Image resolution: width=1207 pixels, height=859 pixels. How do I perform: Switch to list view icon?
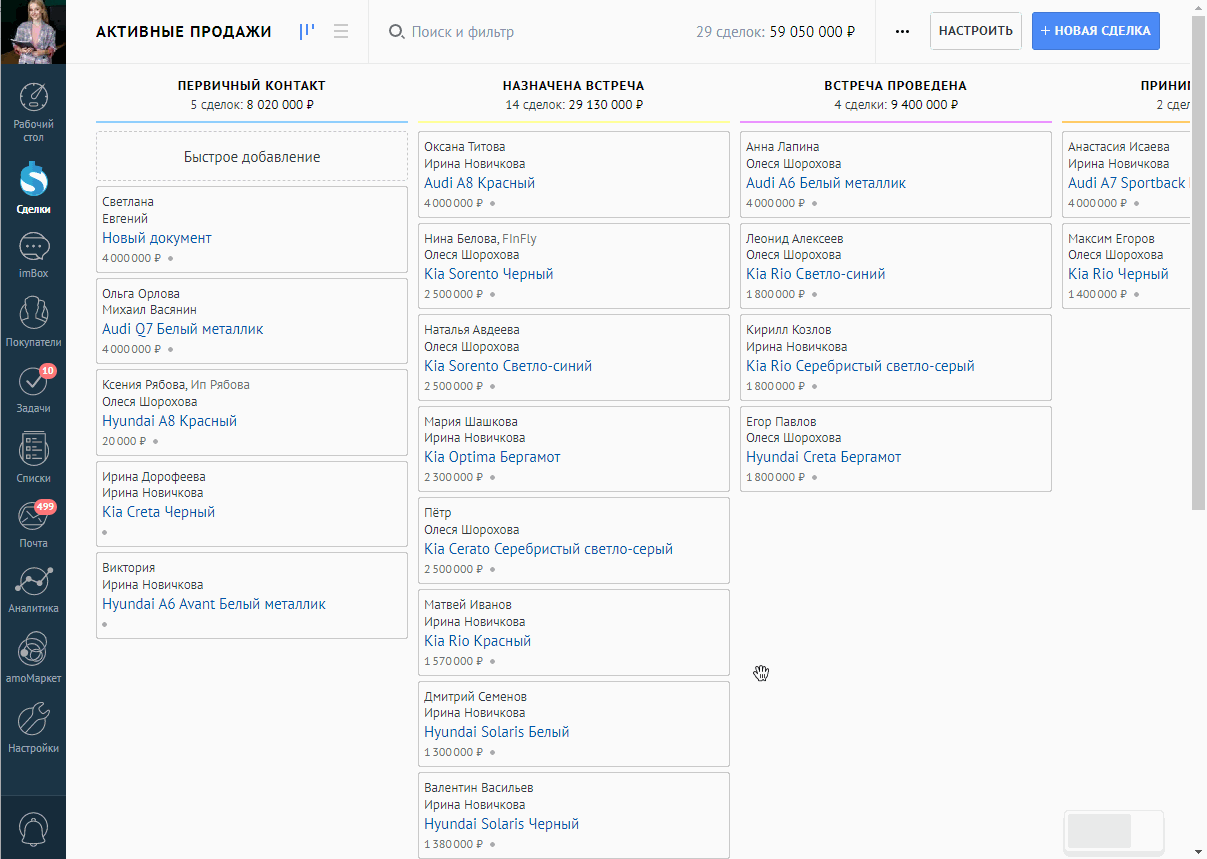click(341, 32)
